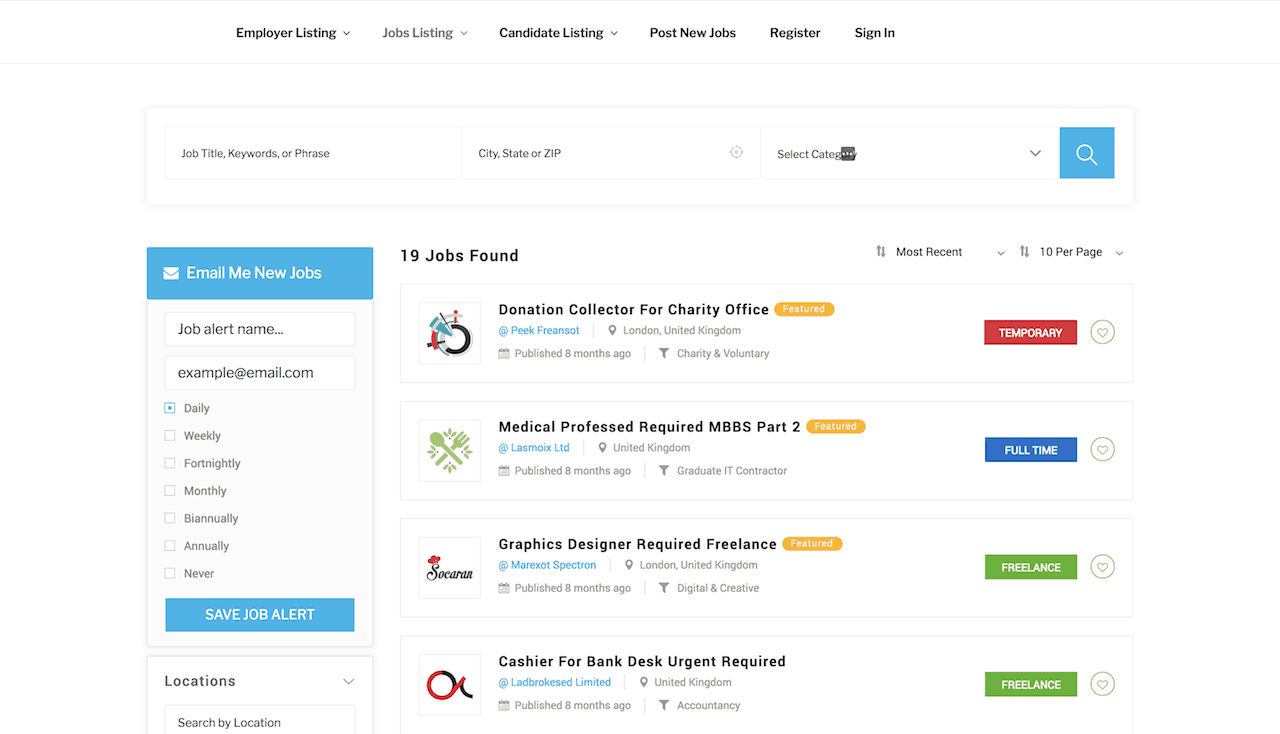
Task: Click the blue magnifying glass search icon
Action: tap(1086, 152)
